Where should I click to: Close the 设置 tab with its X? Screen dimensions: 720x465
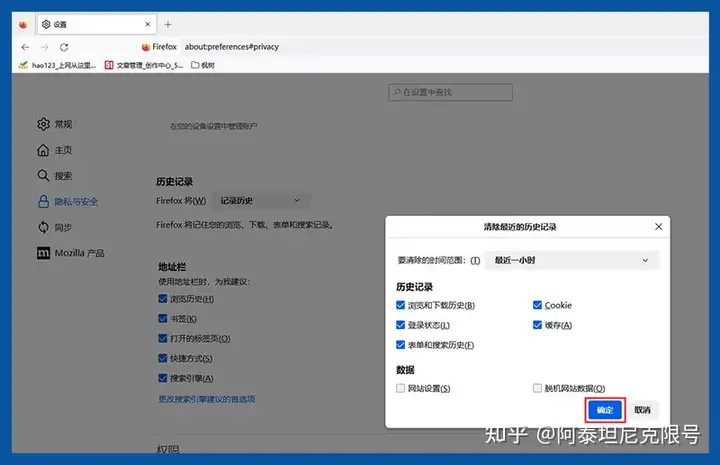tap(147, 24)
